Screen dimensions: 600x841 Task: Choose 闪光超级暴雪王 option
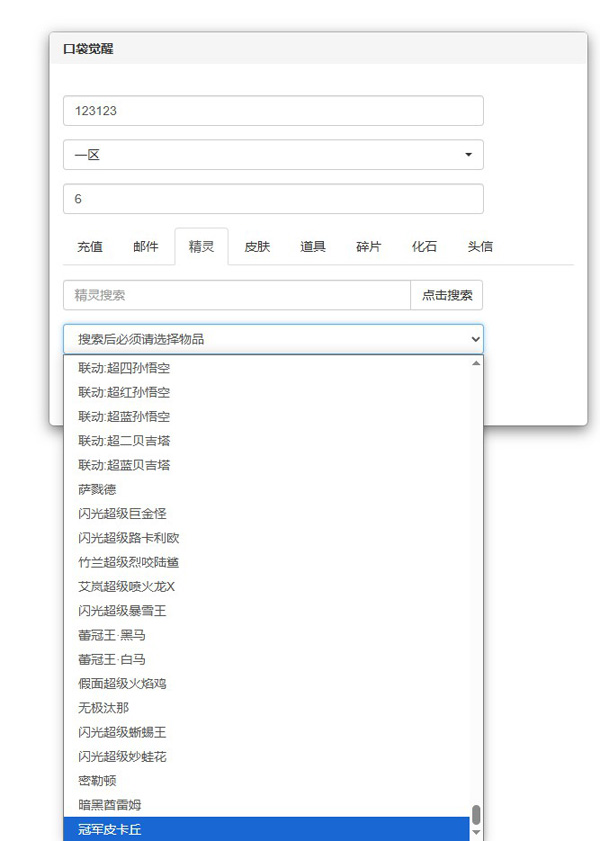click(266, 610)
